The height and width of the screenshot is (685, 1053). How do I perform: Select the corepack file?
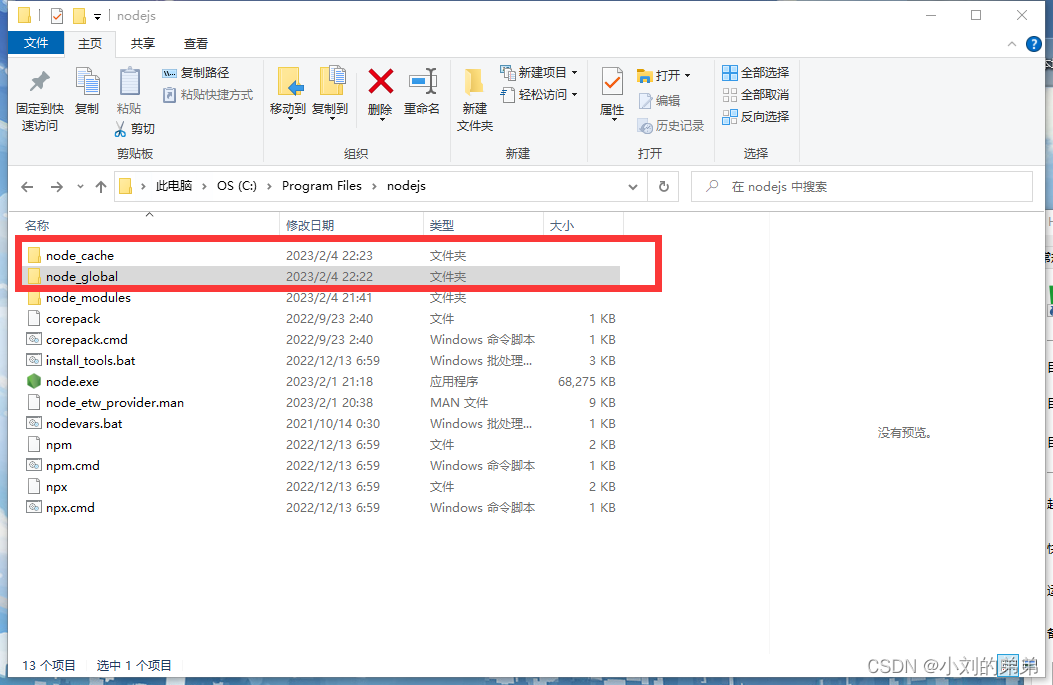[x=321, y=318]
